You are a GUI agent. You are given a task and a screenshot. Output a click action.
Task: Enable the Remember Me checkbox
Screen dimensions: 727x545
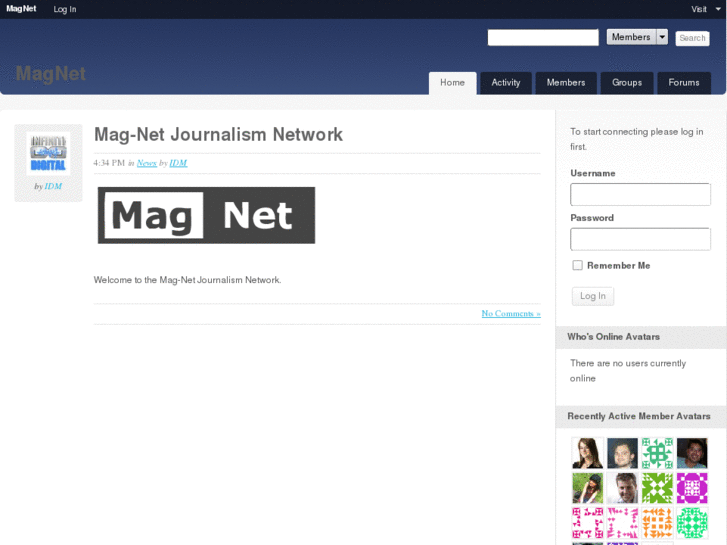pyautogui.click(x=577, y=265)
